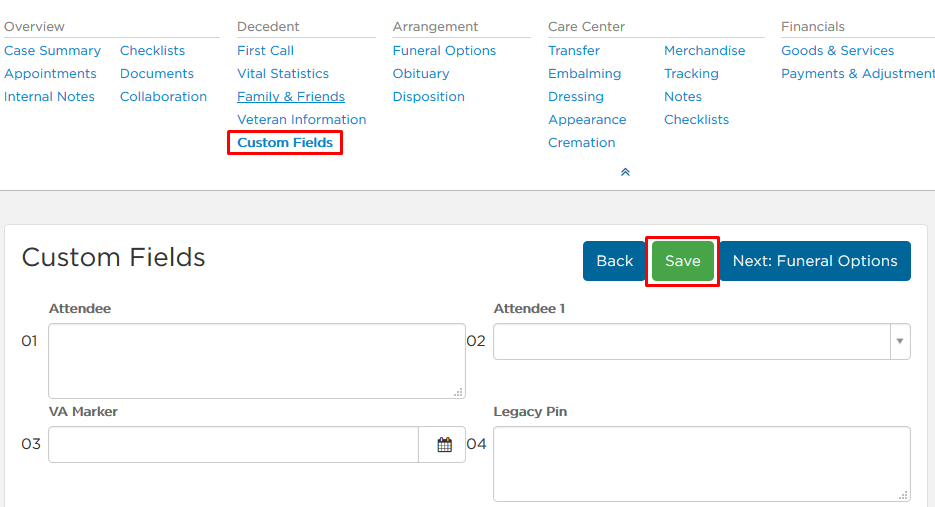
Task: Open Obituary page
Action: click(421, 73)
